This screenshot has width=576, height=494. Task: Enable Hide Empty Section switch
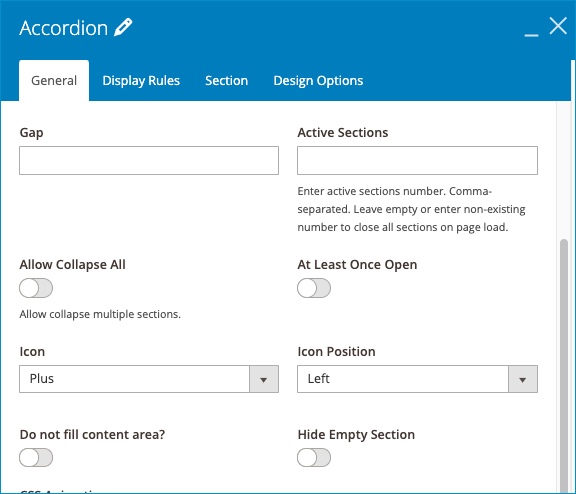click(314, 457)
